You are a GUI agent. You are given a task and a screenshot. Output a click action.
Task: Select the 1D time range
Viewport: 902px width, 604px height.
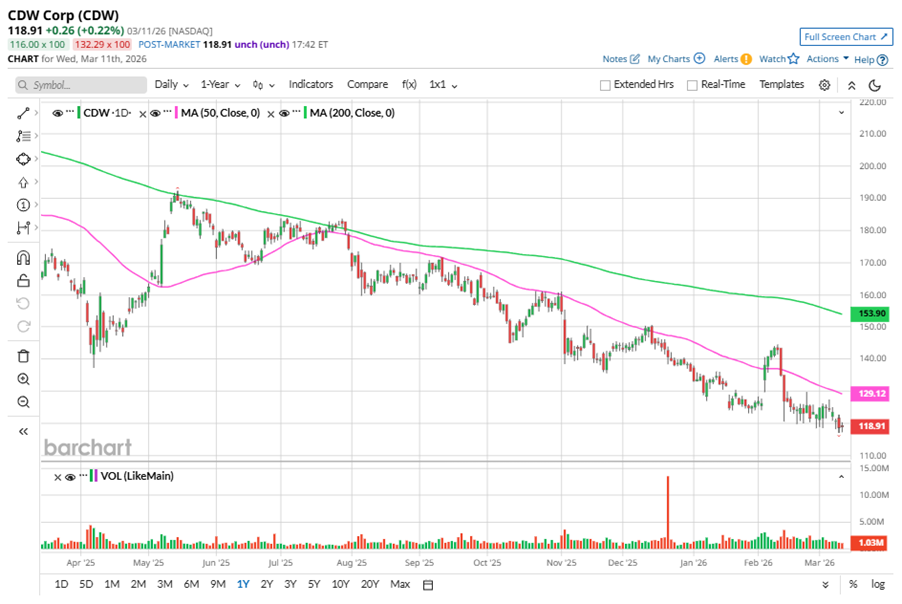pos(61,584)
